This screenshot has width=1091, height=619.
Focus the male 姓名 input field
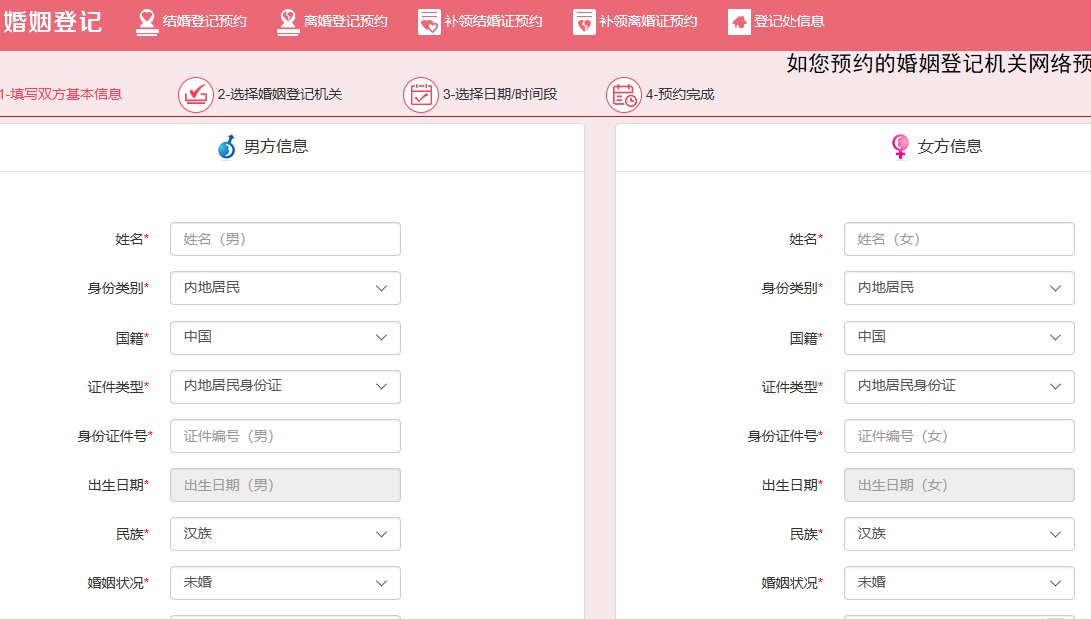285,239
